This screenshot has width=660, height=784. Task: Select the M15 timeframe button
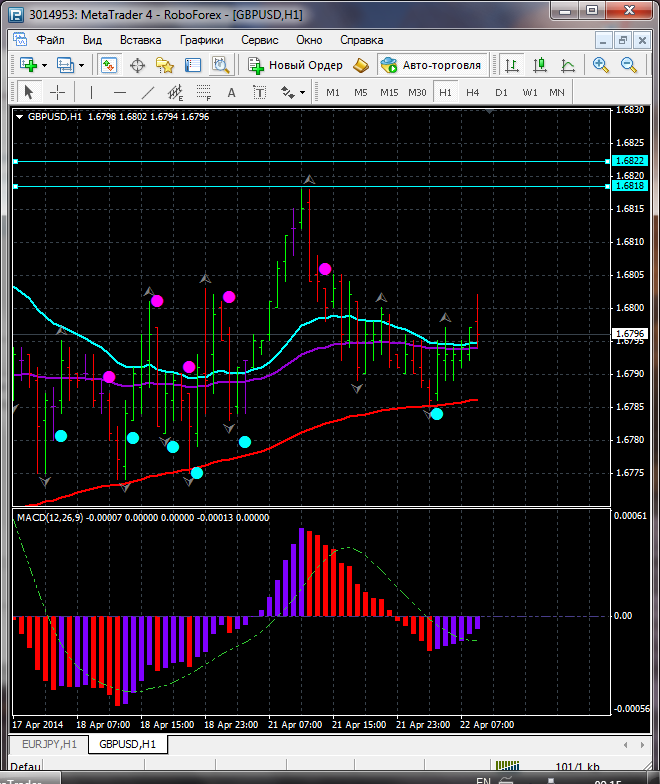click(389, 92)
